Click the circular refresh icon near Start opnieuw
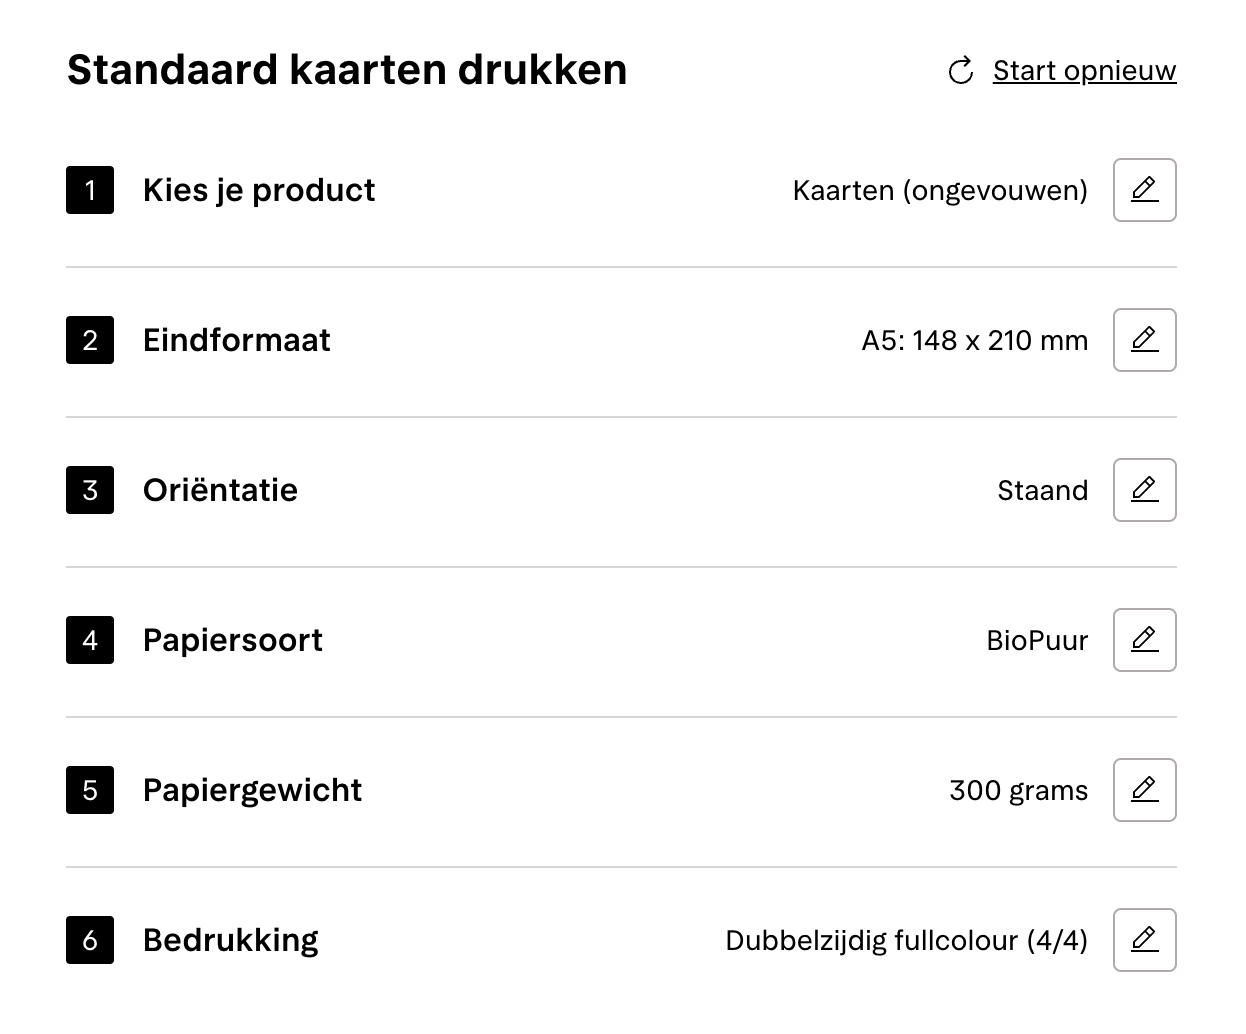 pyautogui.click(x=961, y=71)
